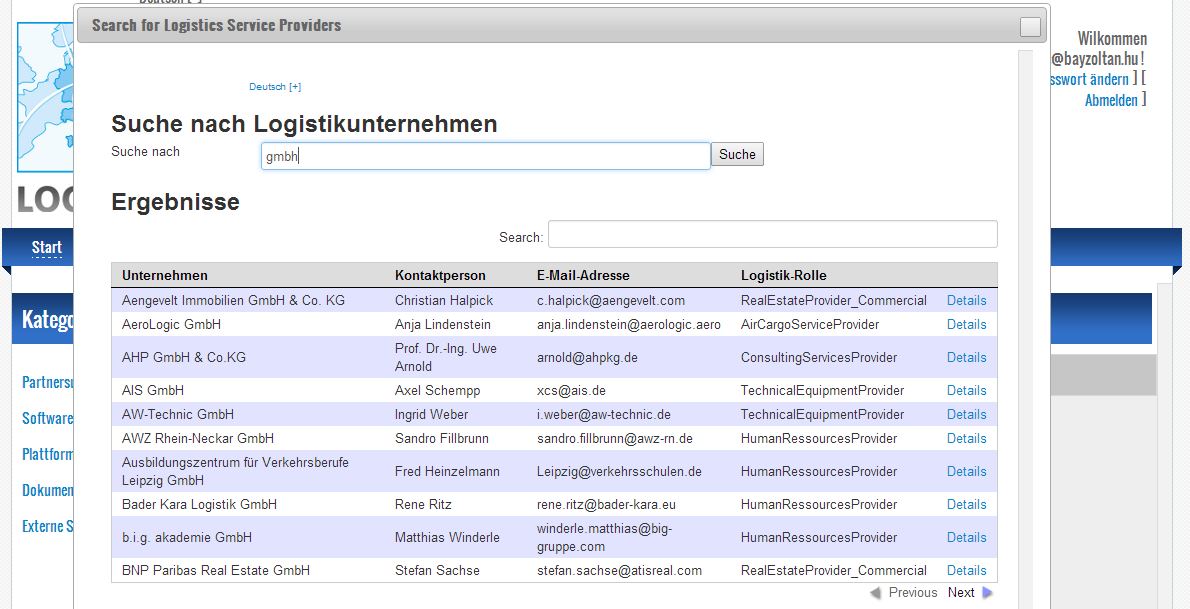Click email 'rene.ritz@bader-kara.eu'
This screenshot has height=609, width=1190.
(606, 504)
